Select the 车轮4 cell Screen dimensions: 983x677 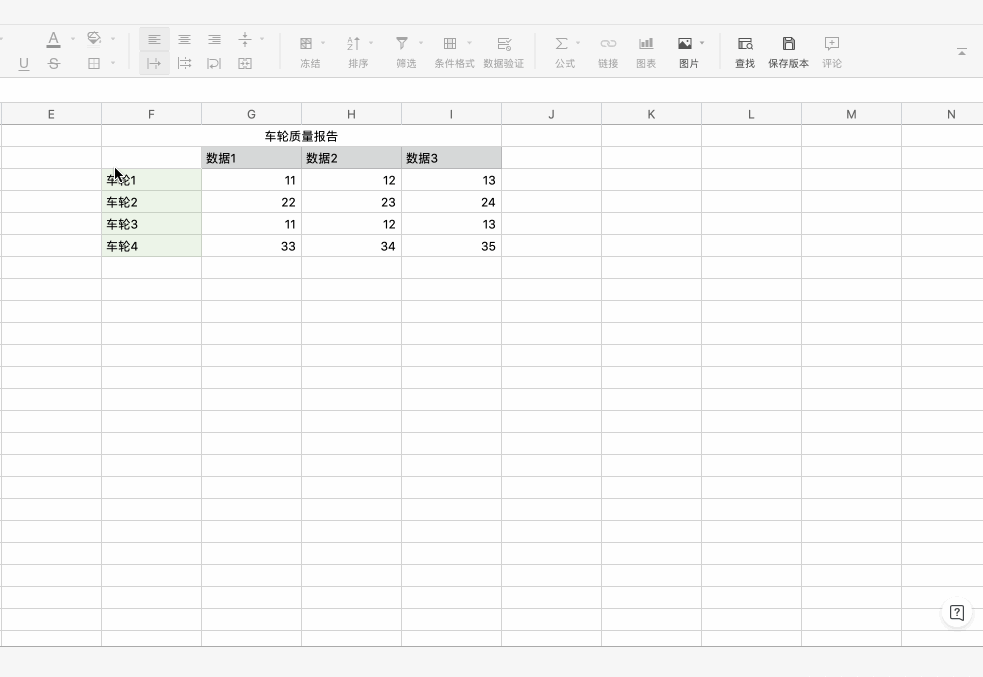pyautogui.click(x=151, y=246)
